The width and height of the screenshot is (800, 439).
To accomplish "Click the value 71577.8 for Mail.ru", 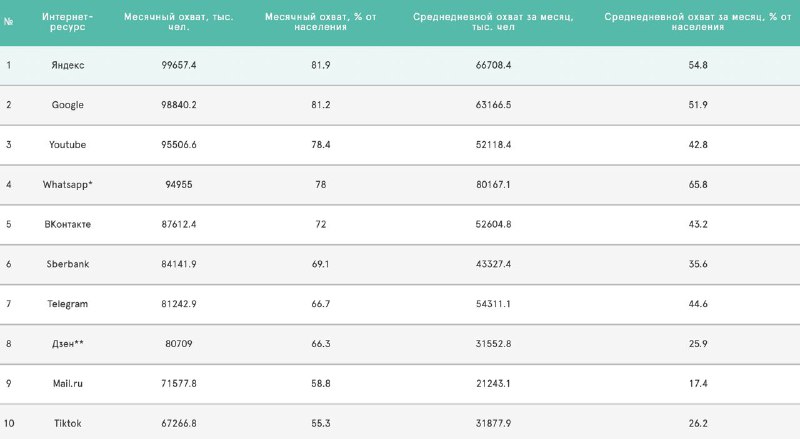I will tap(179, 383).
